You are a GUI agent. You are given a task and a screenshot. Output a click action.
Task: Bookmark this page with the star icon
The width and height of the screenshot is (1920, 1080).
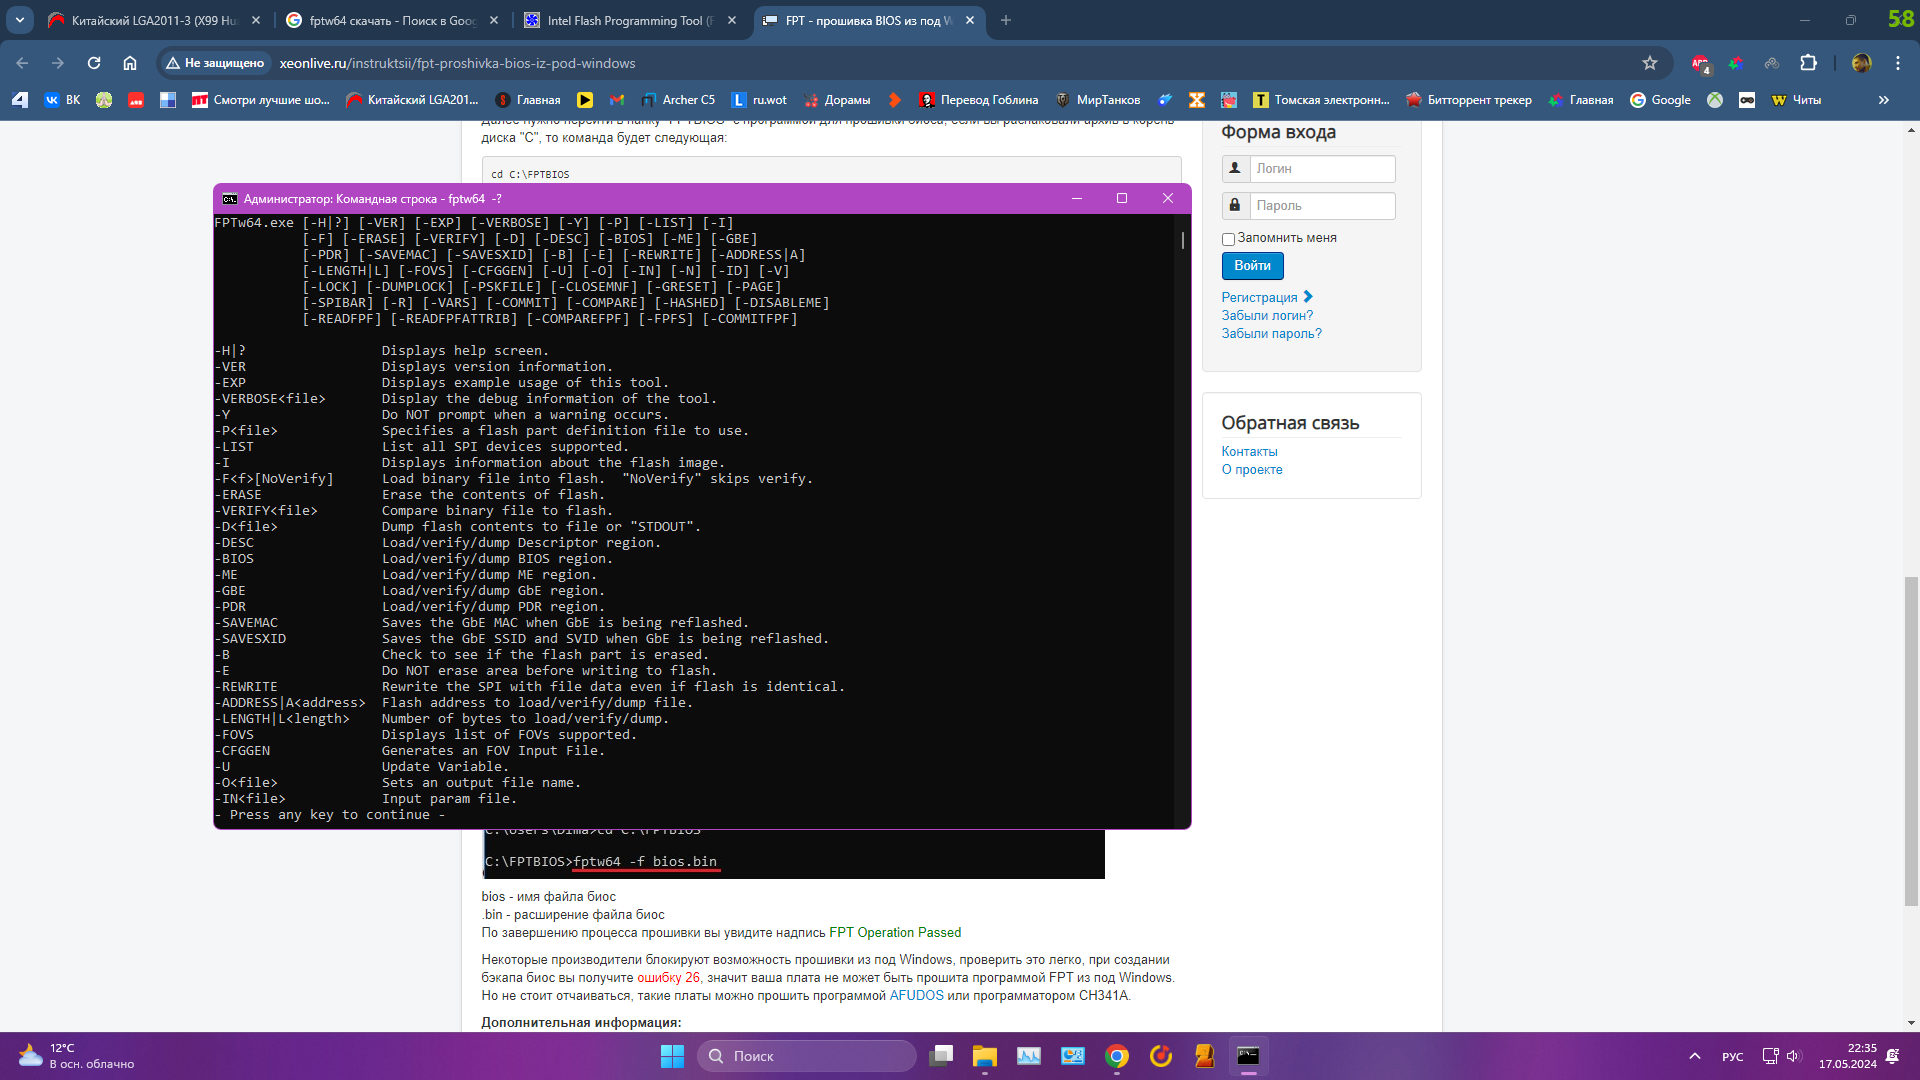(x=1650, y=63)
